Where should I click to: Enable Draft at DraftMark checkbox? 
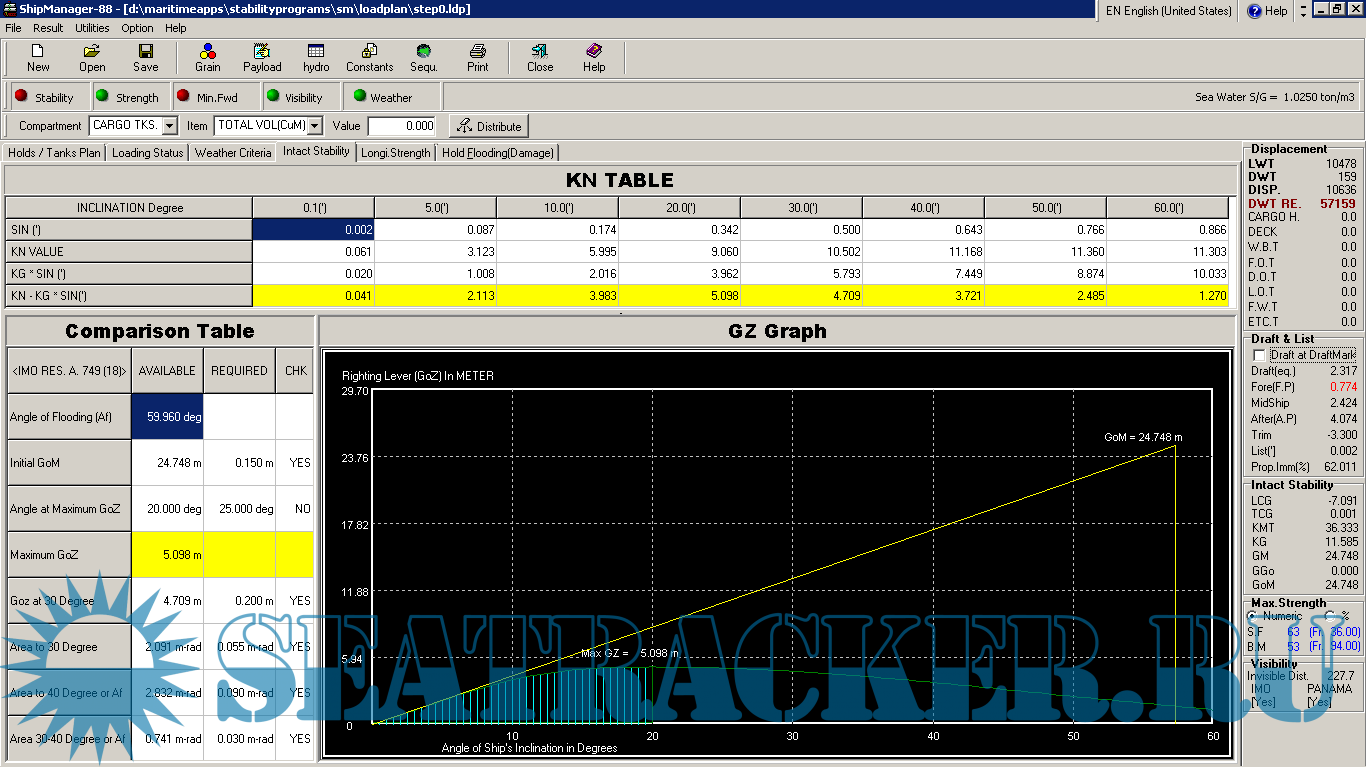point(1259,356)
